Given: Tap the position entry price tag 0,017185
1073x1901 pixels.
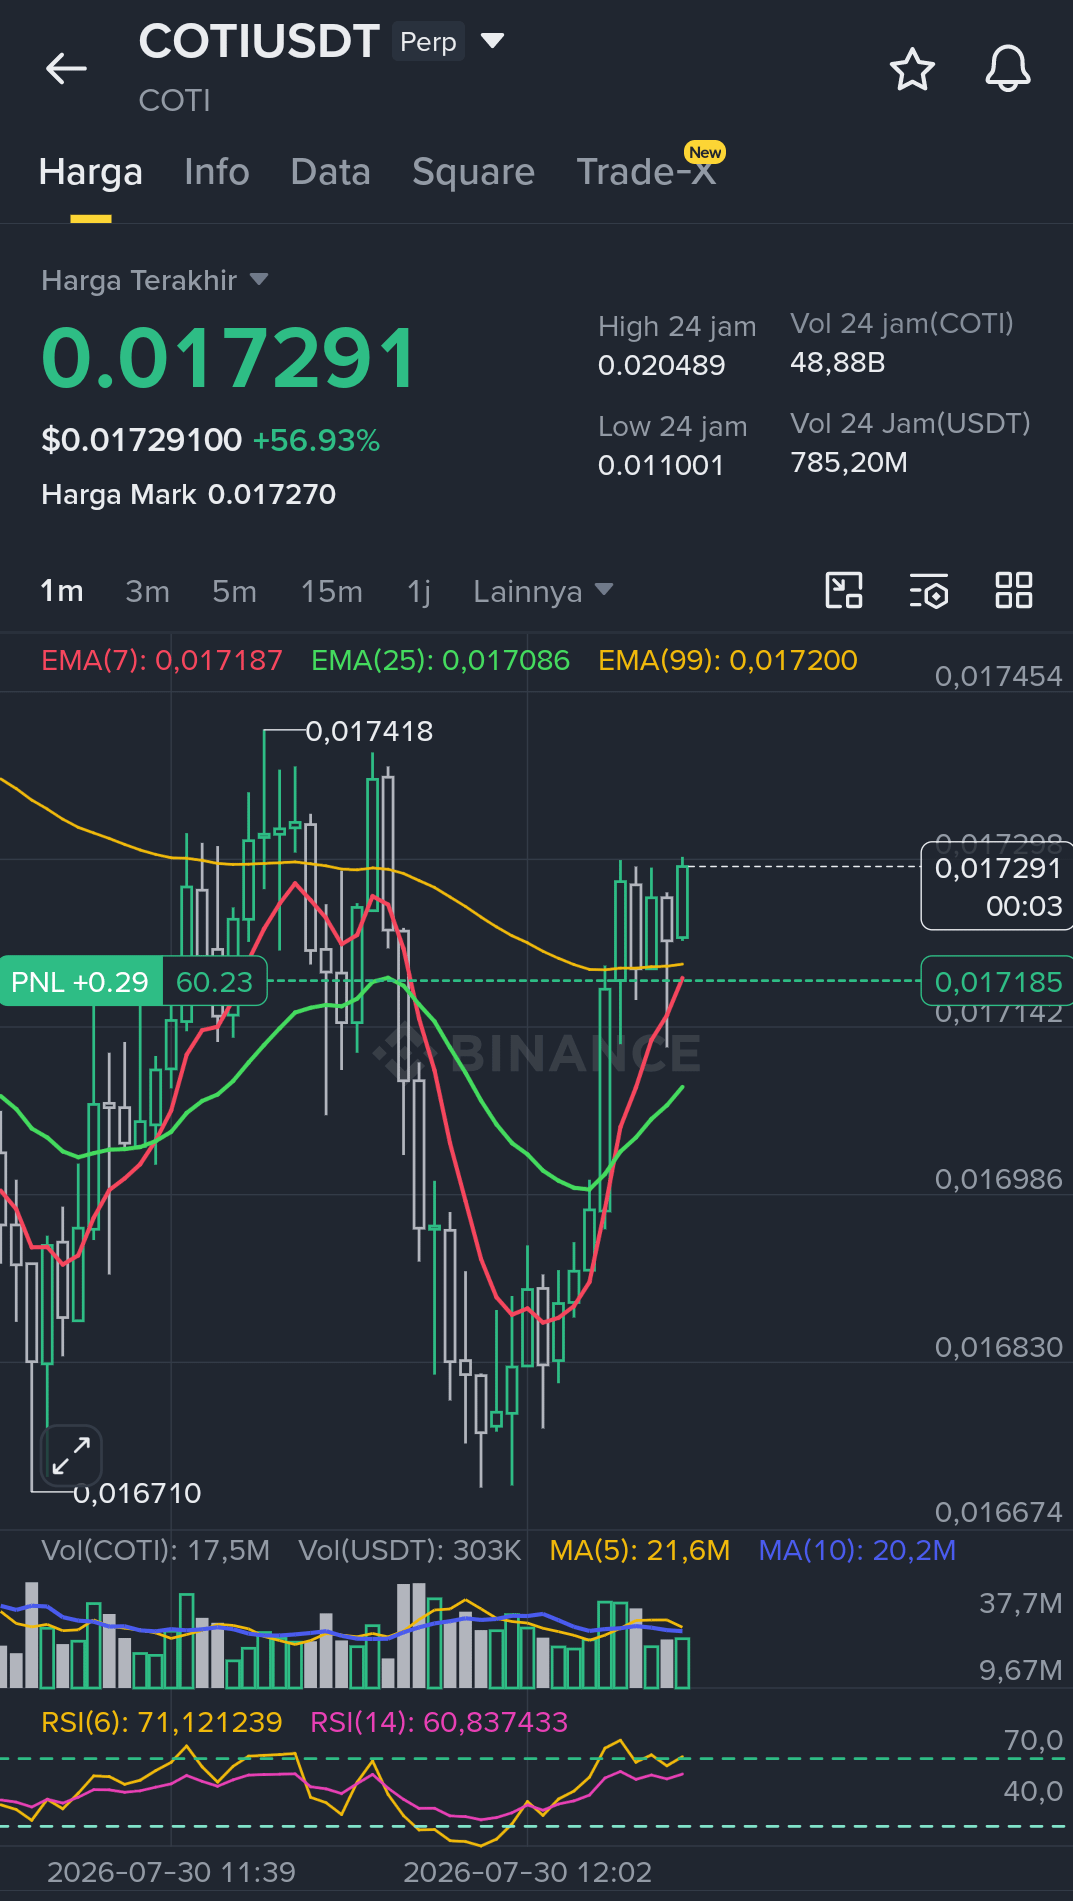Looking at the screenshot, I should tap(997, 982).
